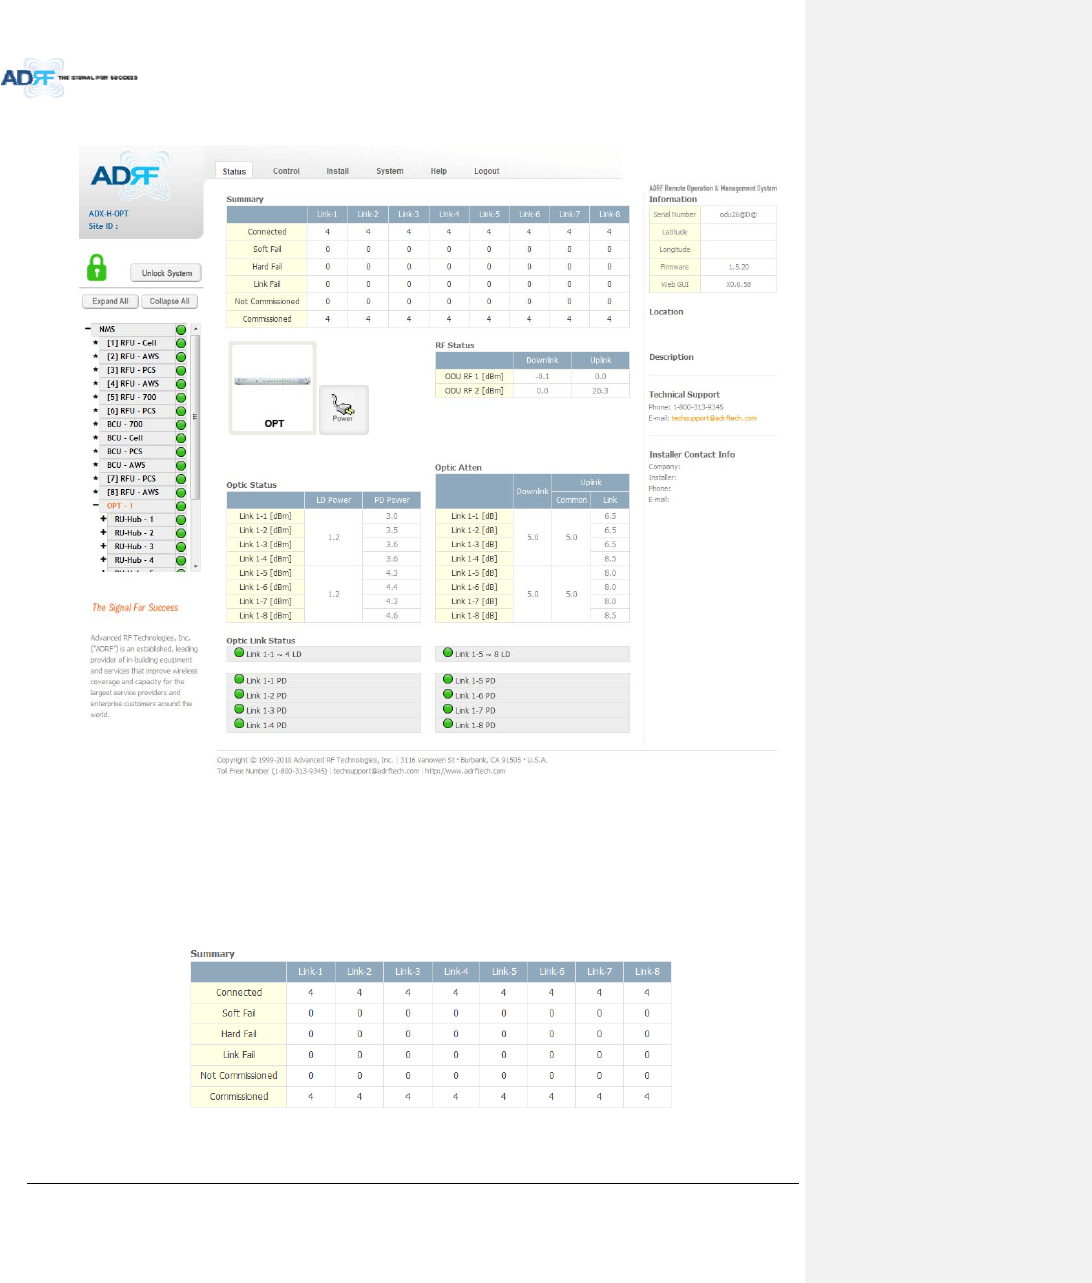Click status LED next to BCU - Cell
Screen dimensions: 1092x1283
tap(181, 438)
